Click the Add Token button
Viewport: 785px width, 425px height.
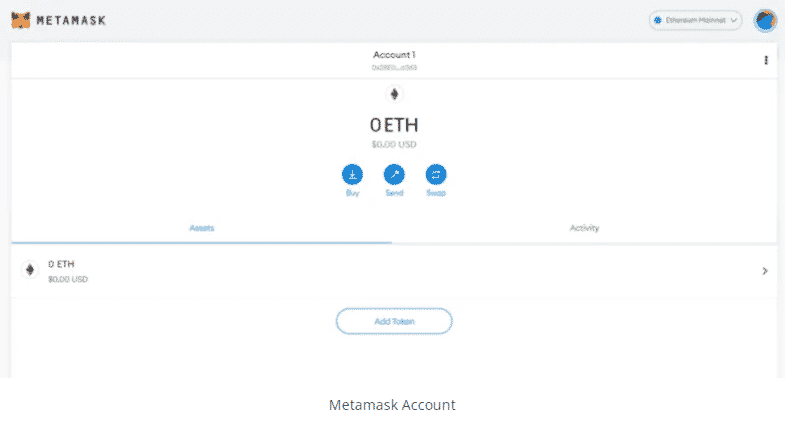(x=394, y=321)
